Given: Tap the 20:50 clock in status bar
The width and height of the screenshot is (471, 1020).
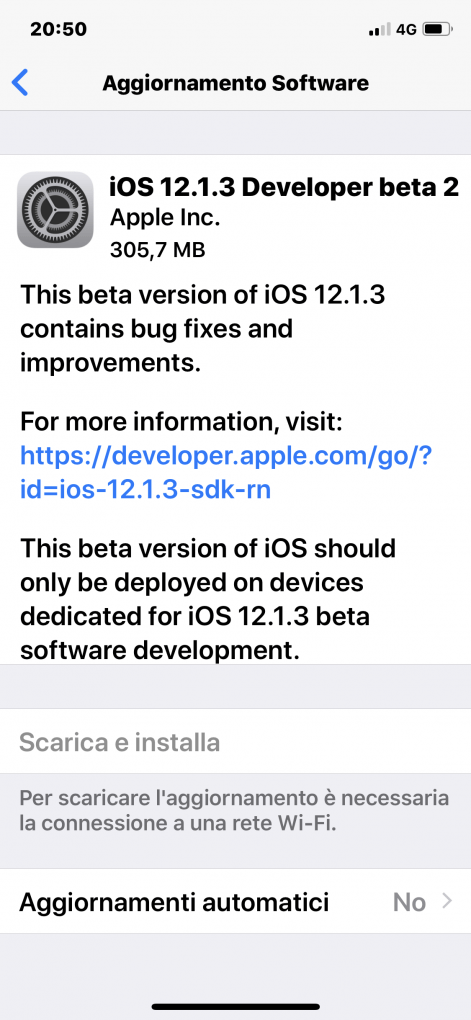Looking at the screenshot, I should (x=59, y=29).
